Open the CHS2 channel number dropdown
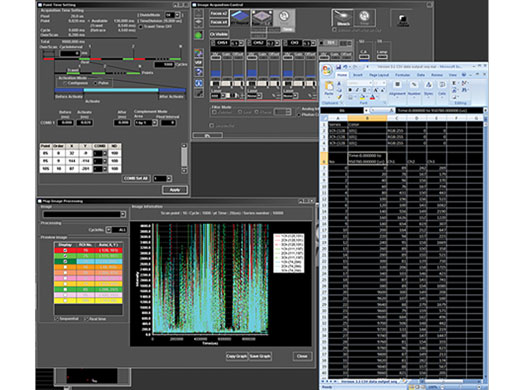The image size is (520, 390). coord(277,43)
